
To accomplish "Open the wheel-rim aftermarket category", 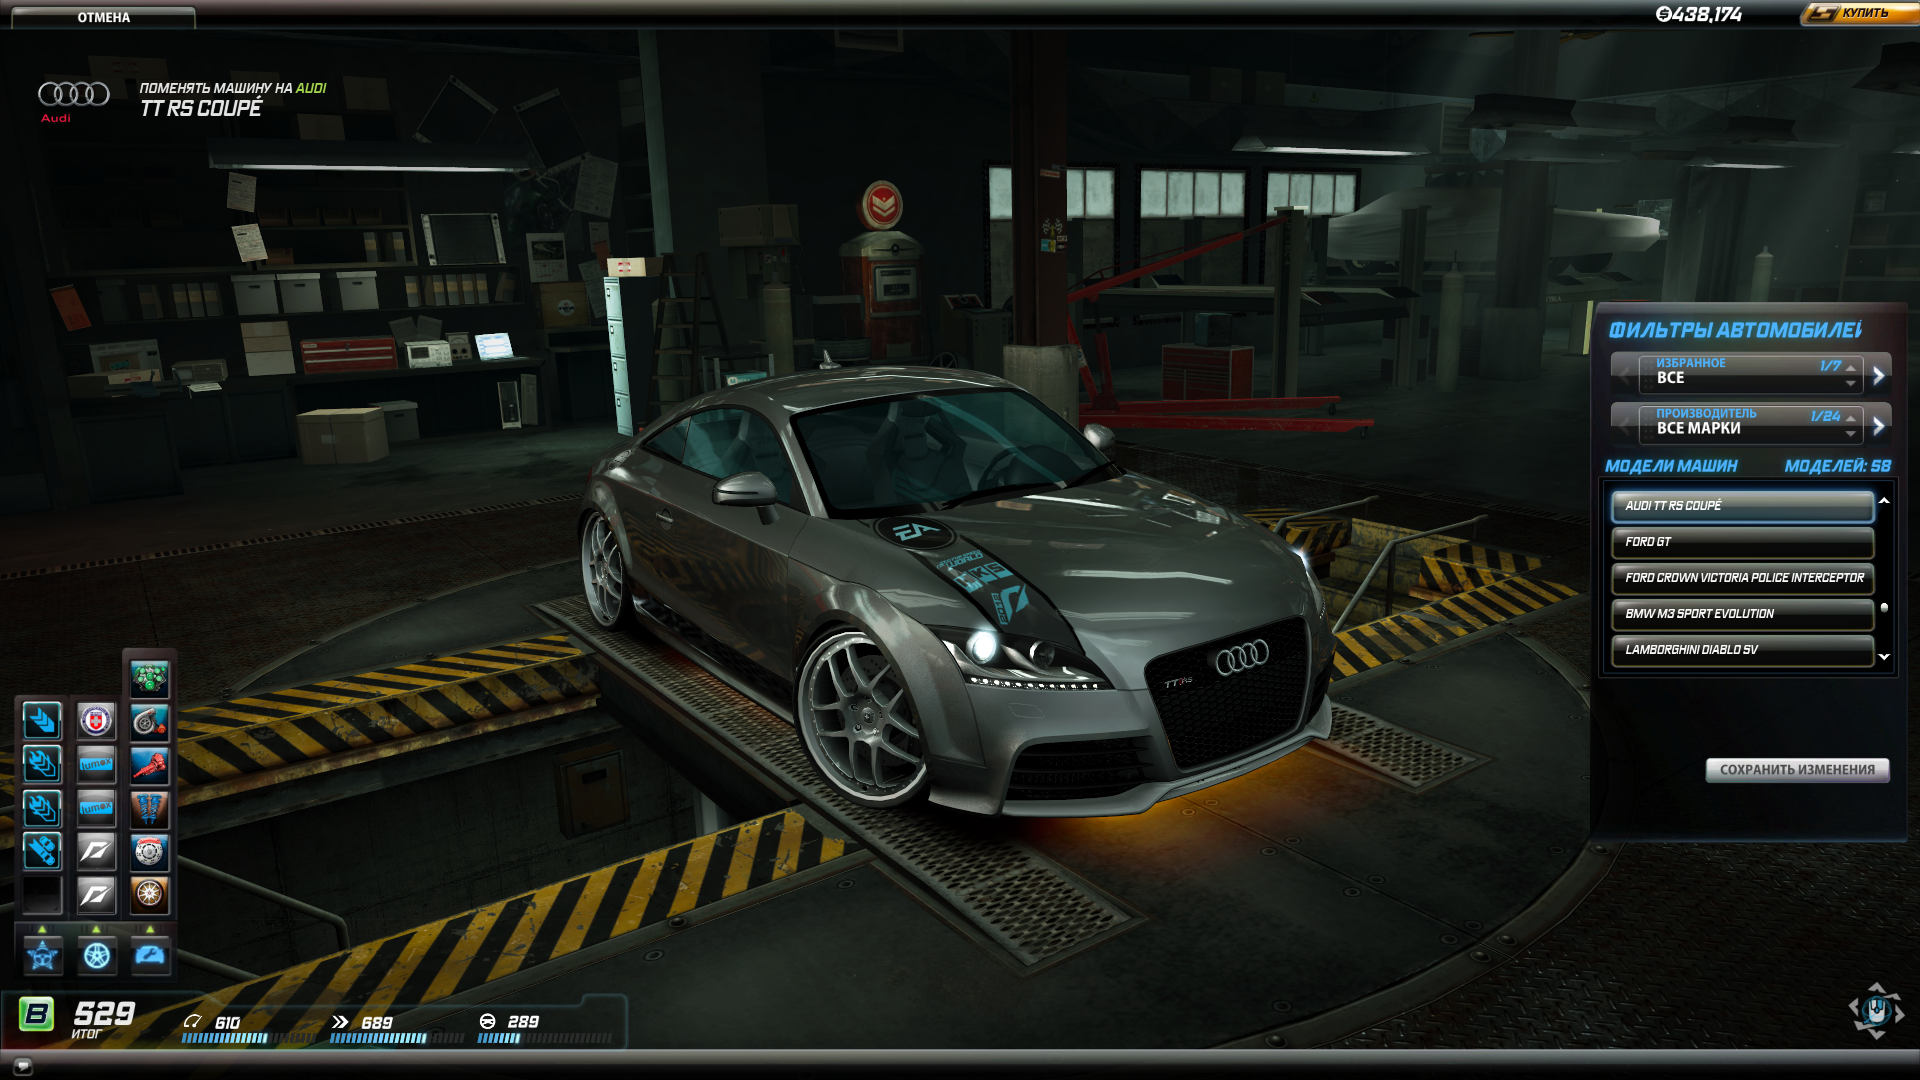I will (x=96, y=956).
